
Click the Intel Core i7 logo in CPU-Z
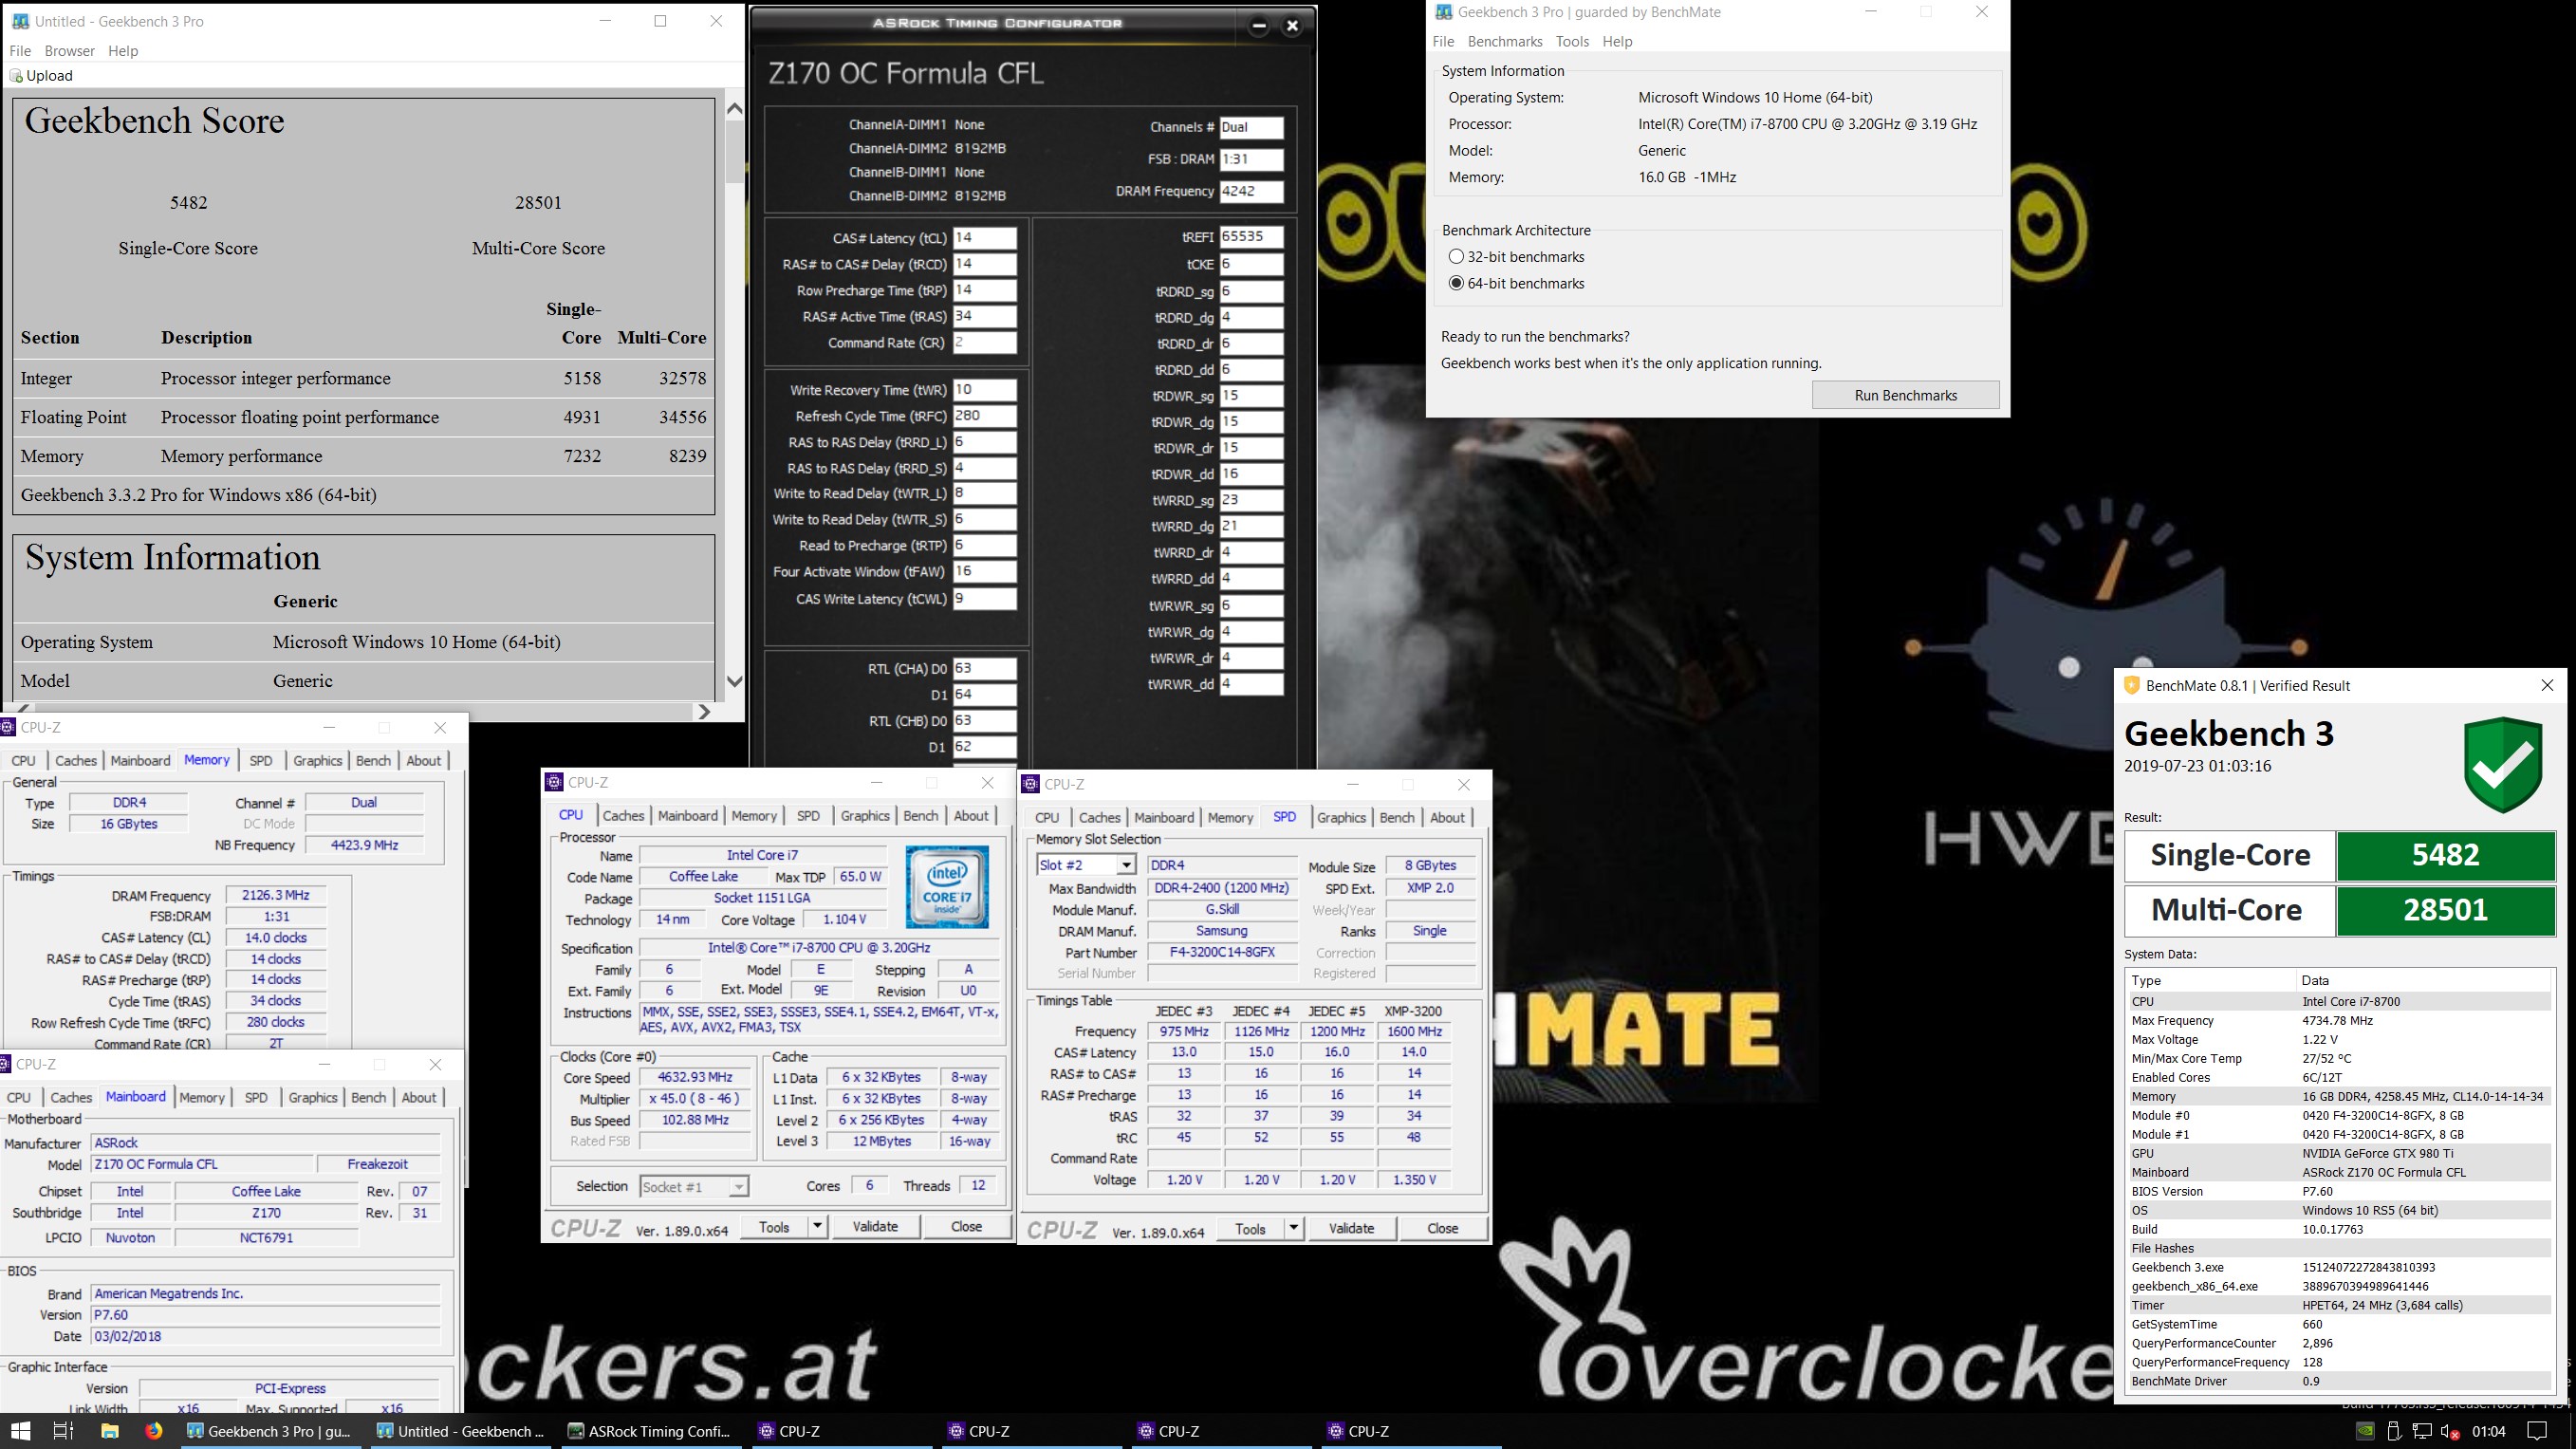click(947, 887)
